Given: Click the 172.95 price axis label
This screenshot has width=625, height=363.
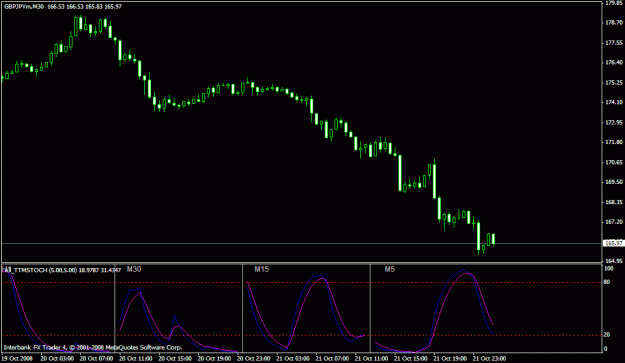Looking at the screenshot, I should coord(614,123).
